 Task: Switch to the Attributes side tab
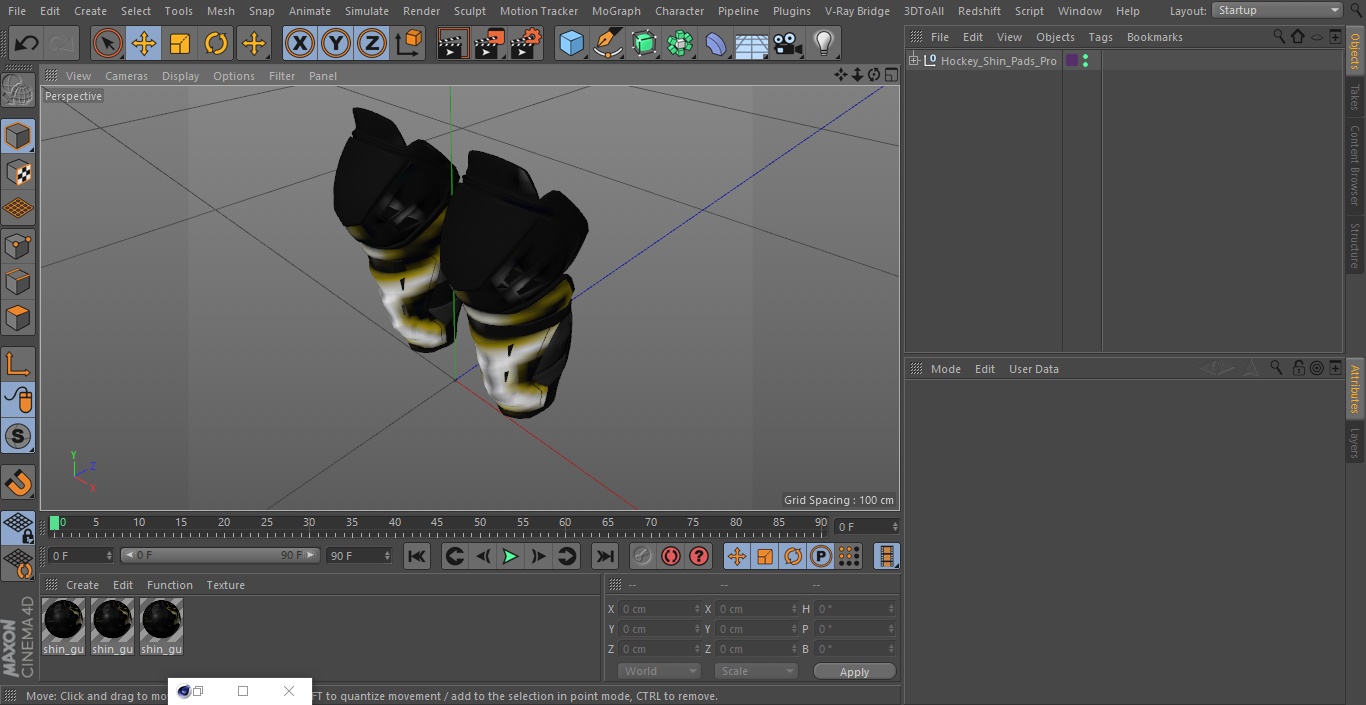[x=1355, y=388]
